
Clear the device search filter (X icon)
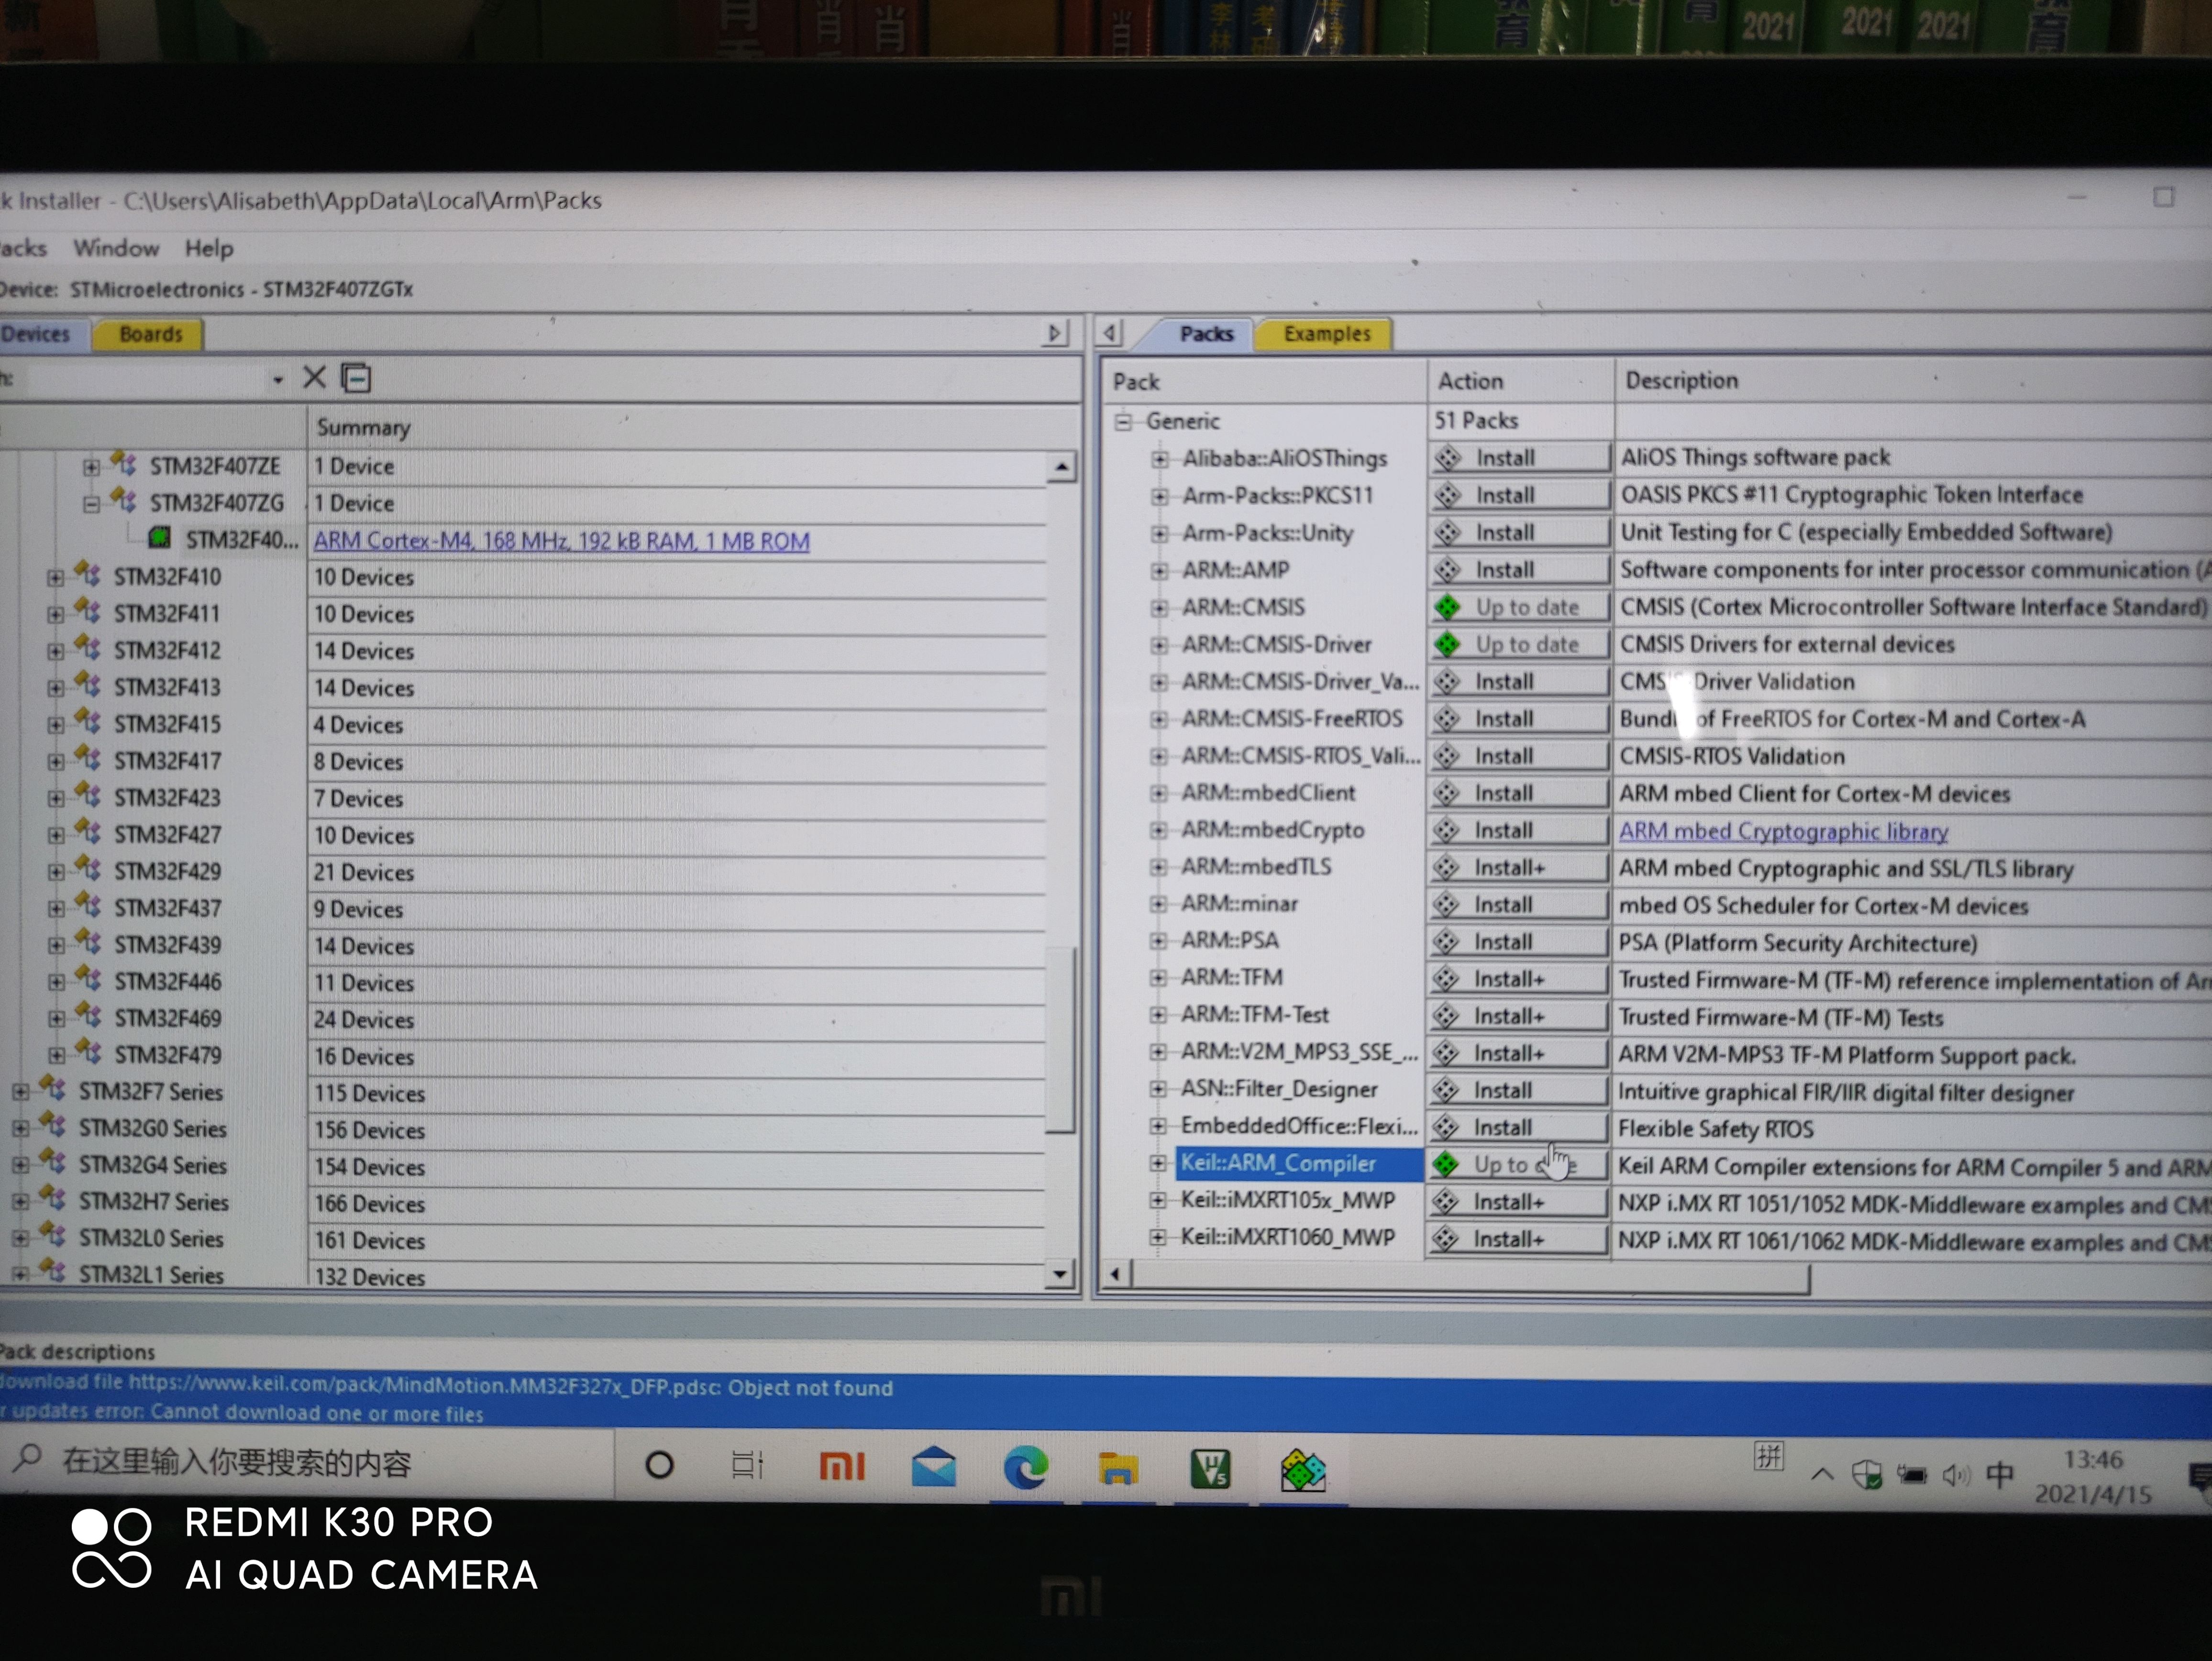click(x=314, y=377)
